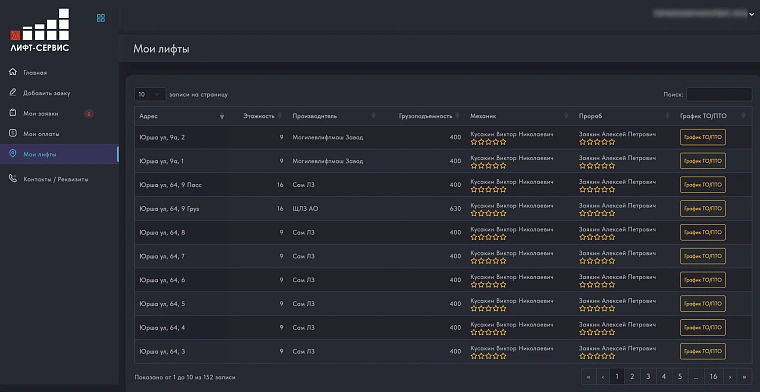Rate foreman stars in Юрша ул, 64, 6 row
This screenshot has width=760, height=392.
click(x=597, y=284)
